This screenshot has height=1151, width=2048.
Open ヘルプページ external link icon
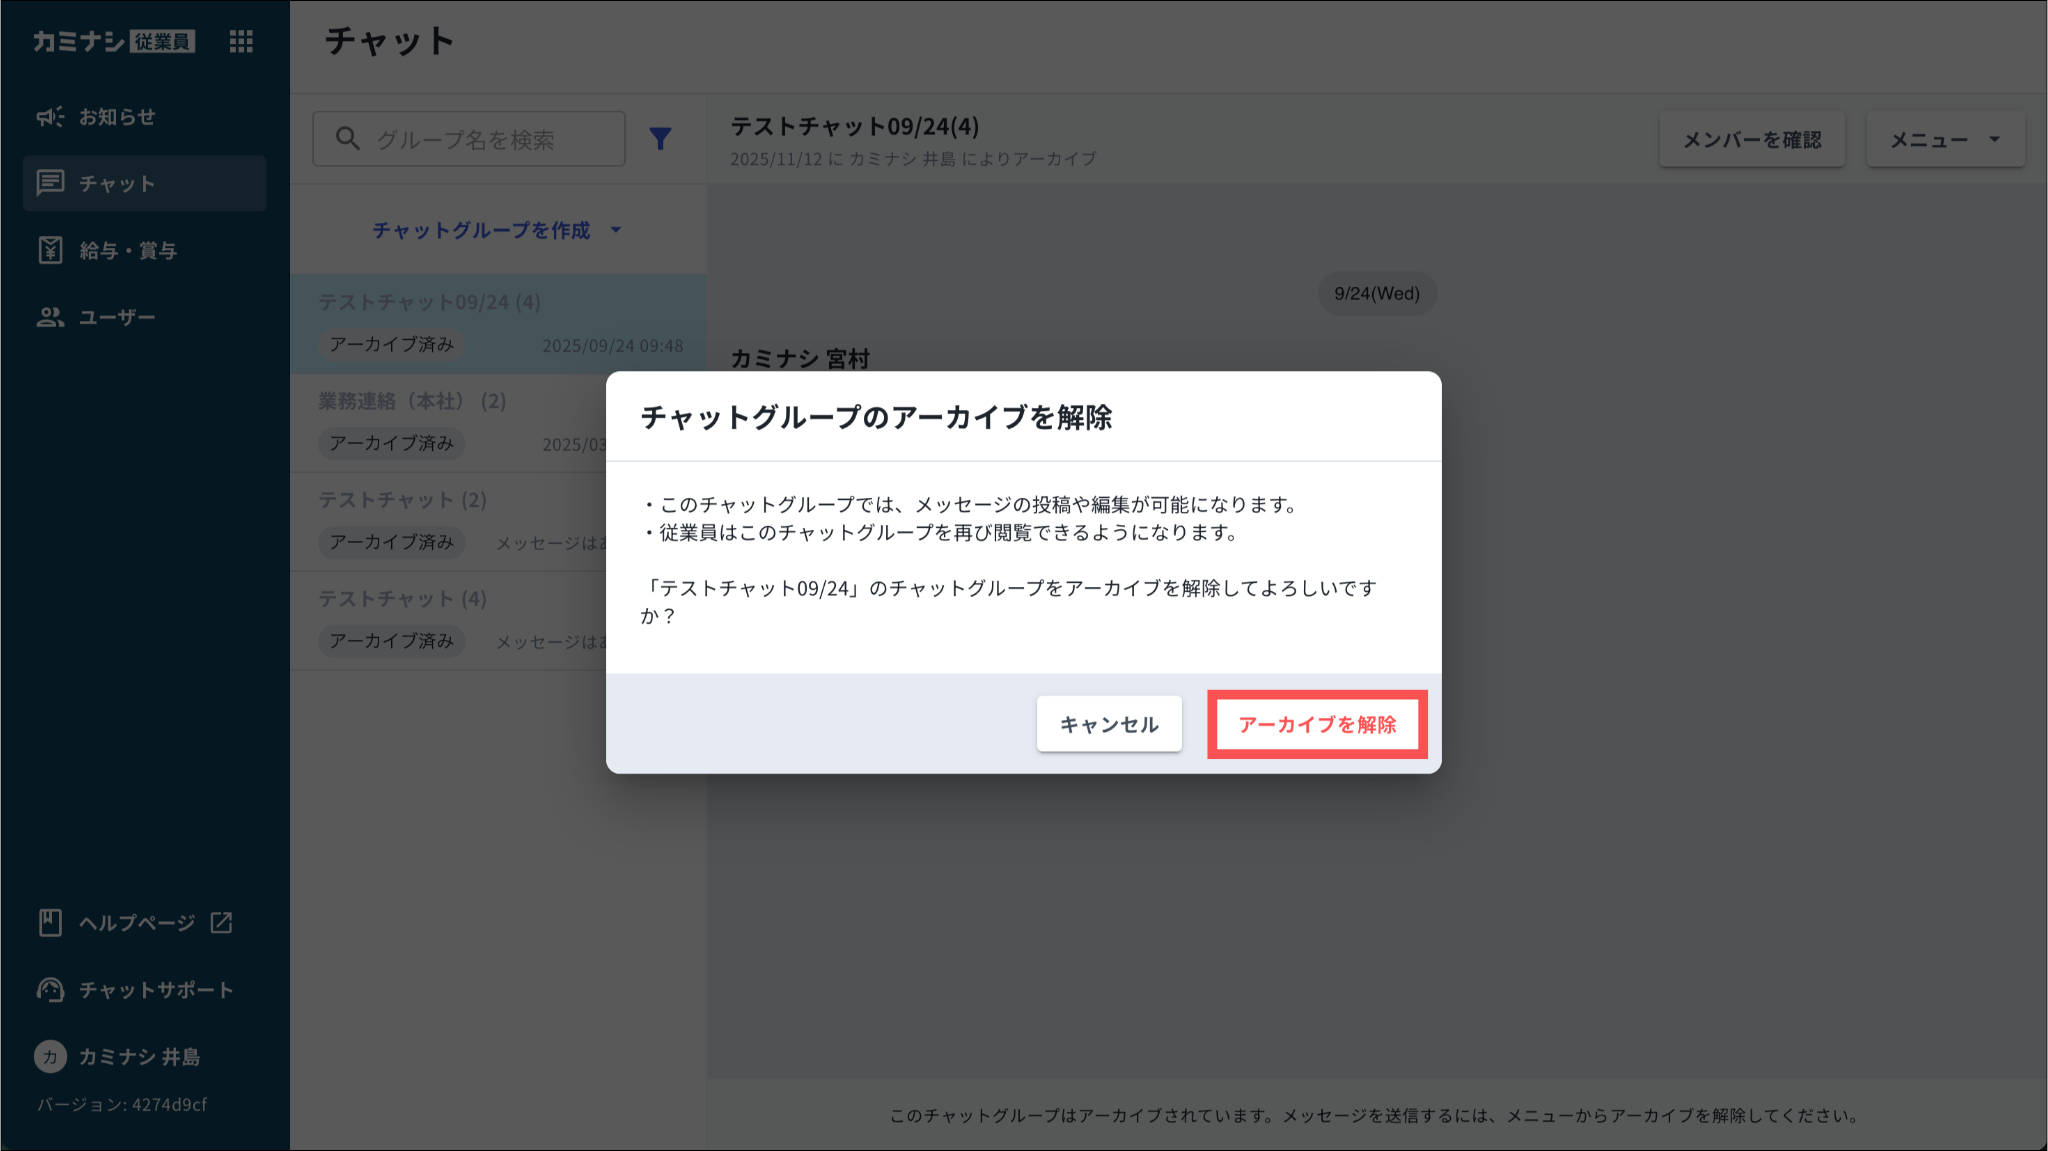(221, 922)
